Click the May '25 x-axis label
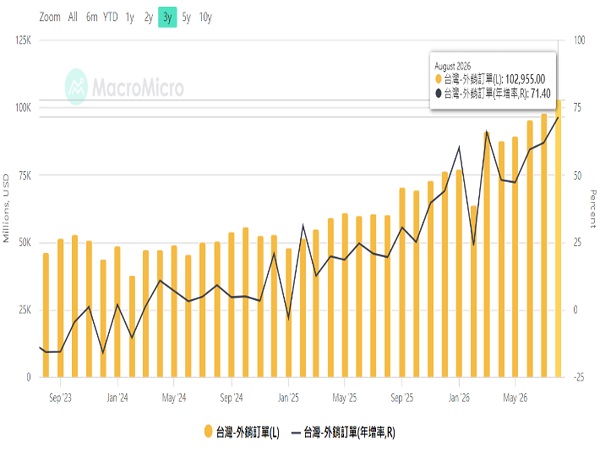 [x=344, y=398]
